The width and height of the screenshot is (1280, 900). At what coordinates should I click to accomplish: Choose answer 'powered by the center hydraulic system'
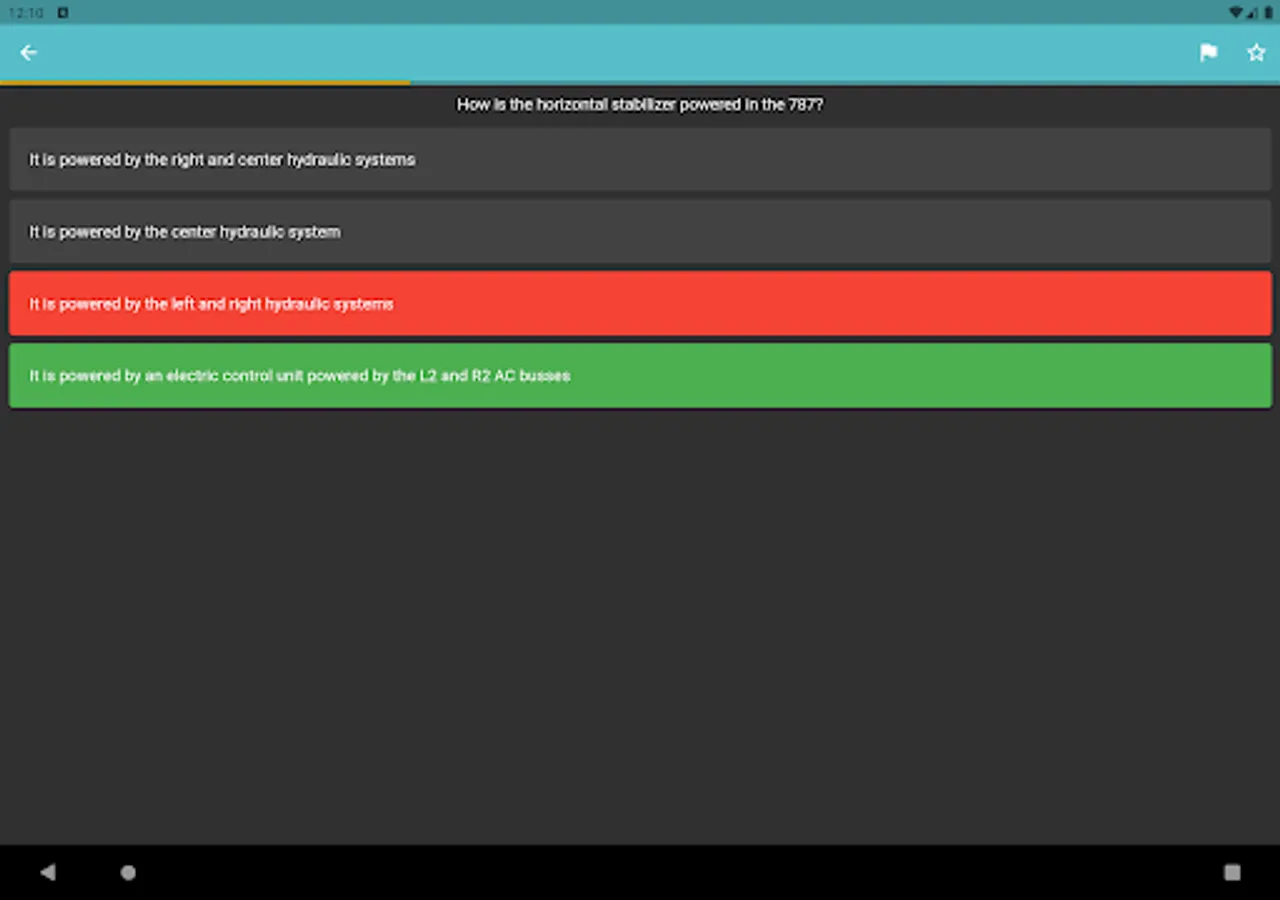(640, 232)
